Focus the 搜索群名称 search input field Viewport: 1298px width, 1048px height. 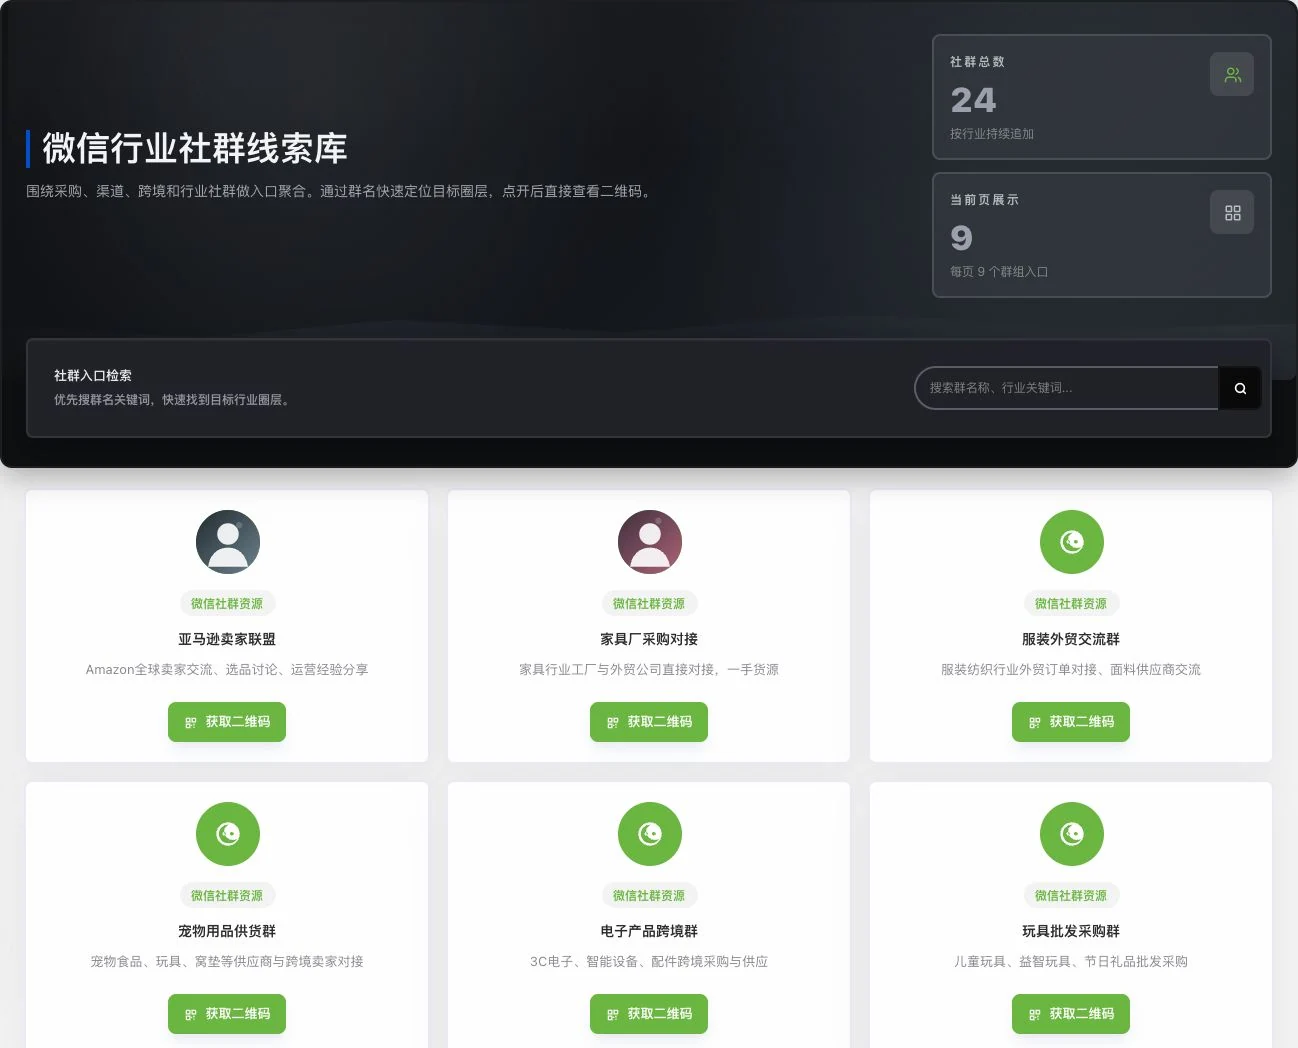click(1067, 388)
